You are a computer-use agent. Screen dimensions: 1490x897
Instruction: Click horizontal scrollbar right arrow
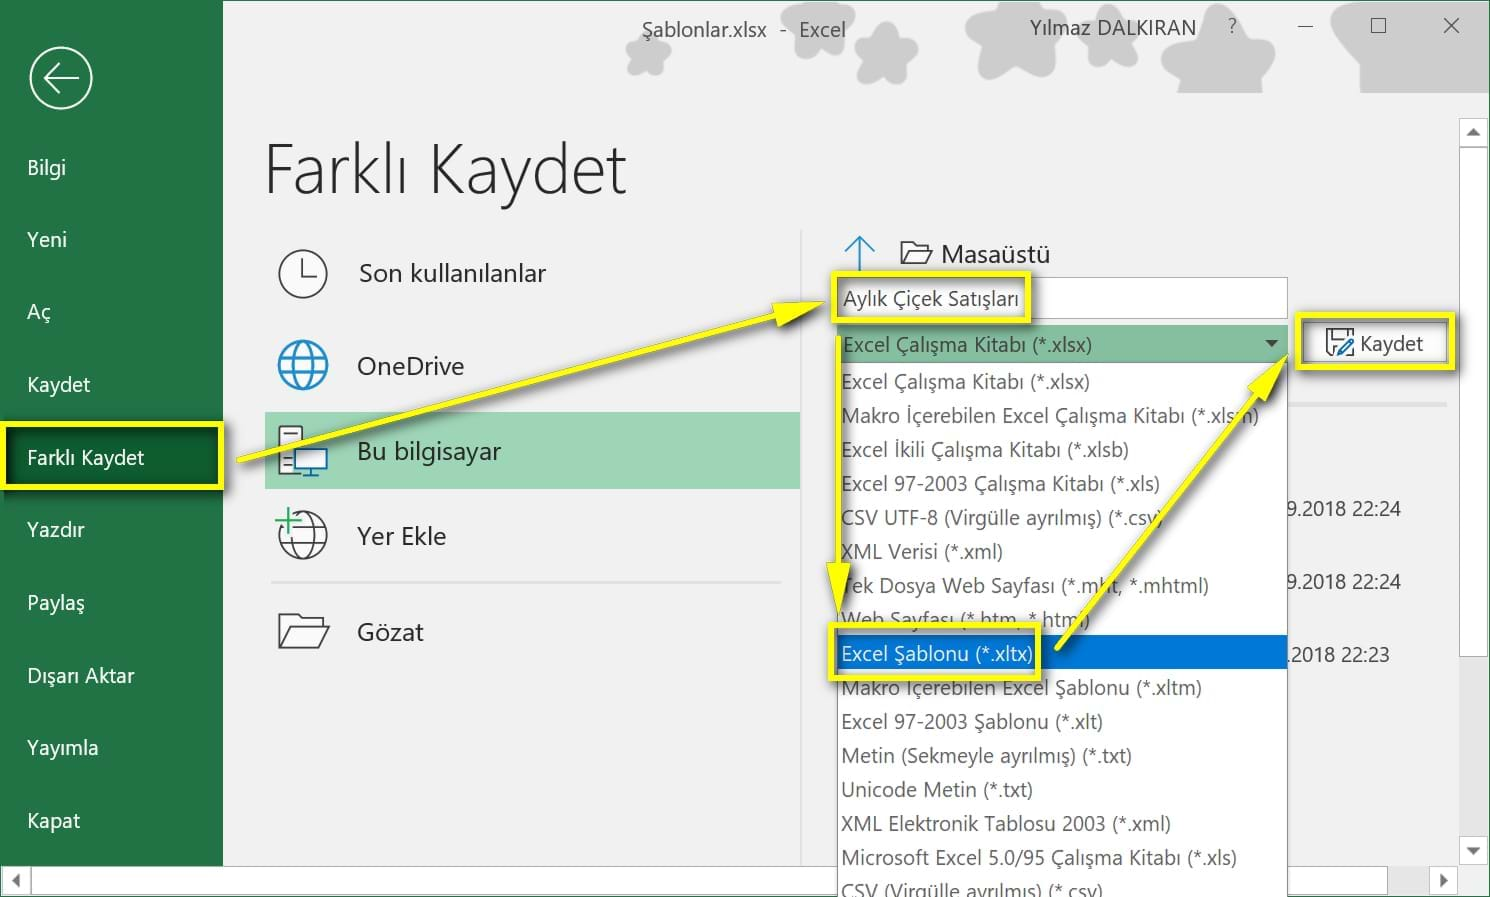1442,881
